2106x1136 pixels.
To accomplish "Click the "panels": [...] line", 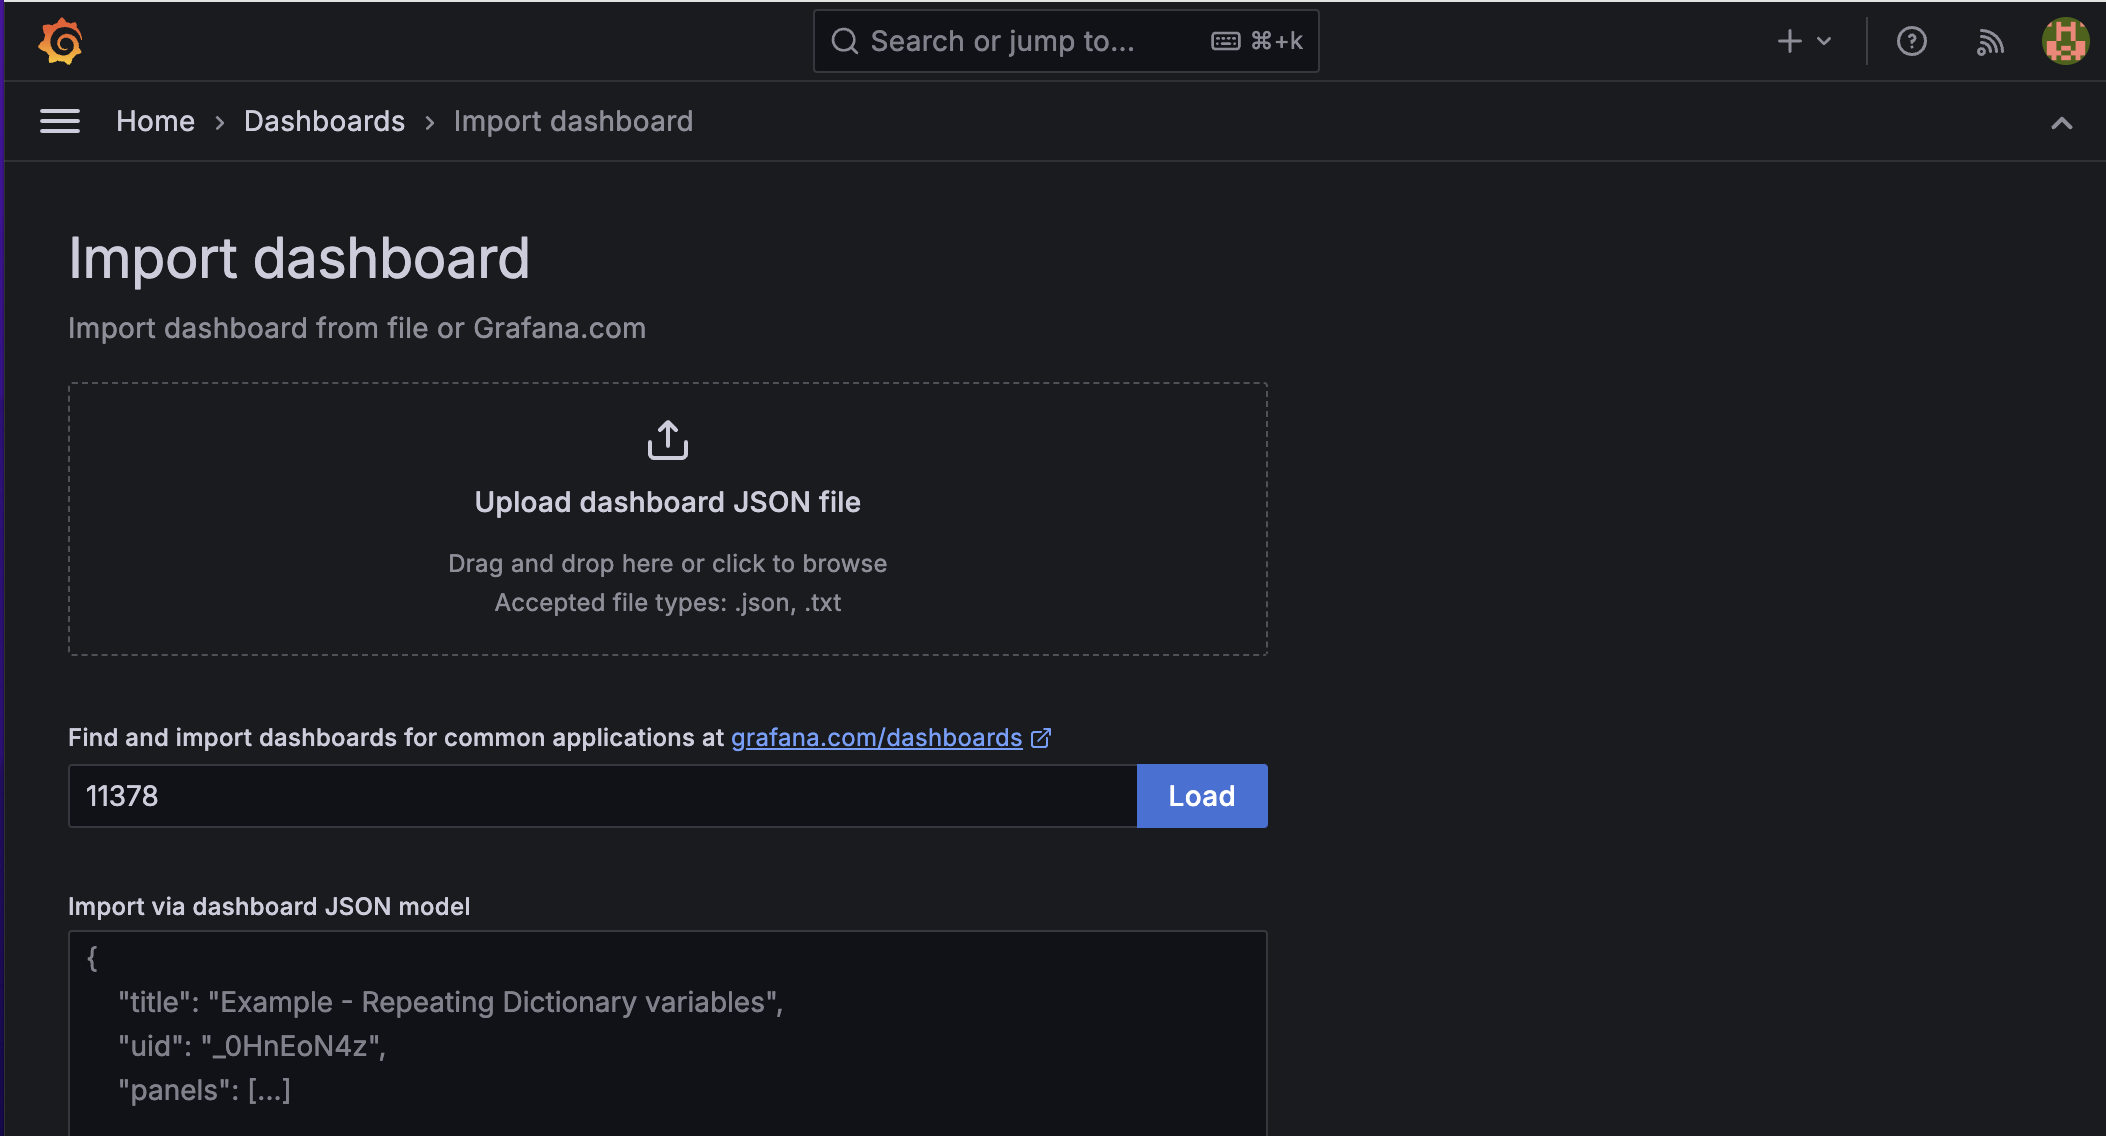I will (x=205, y=1090).
